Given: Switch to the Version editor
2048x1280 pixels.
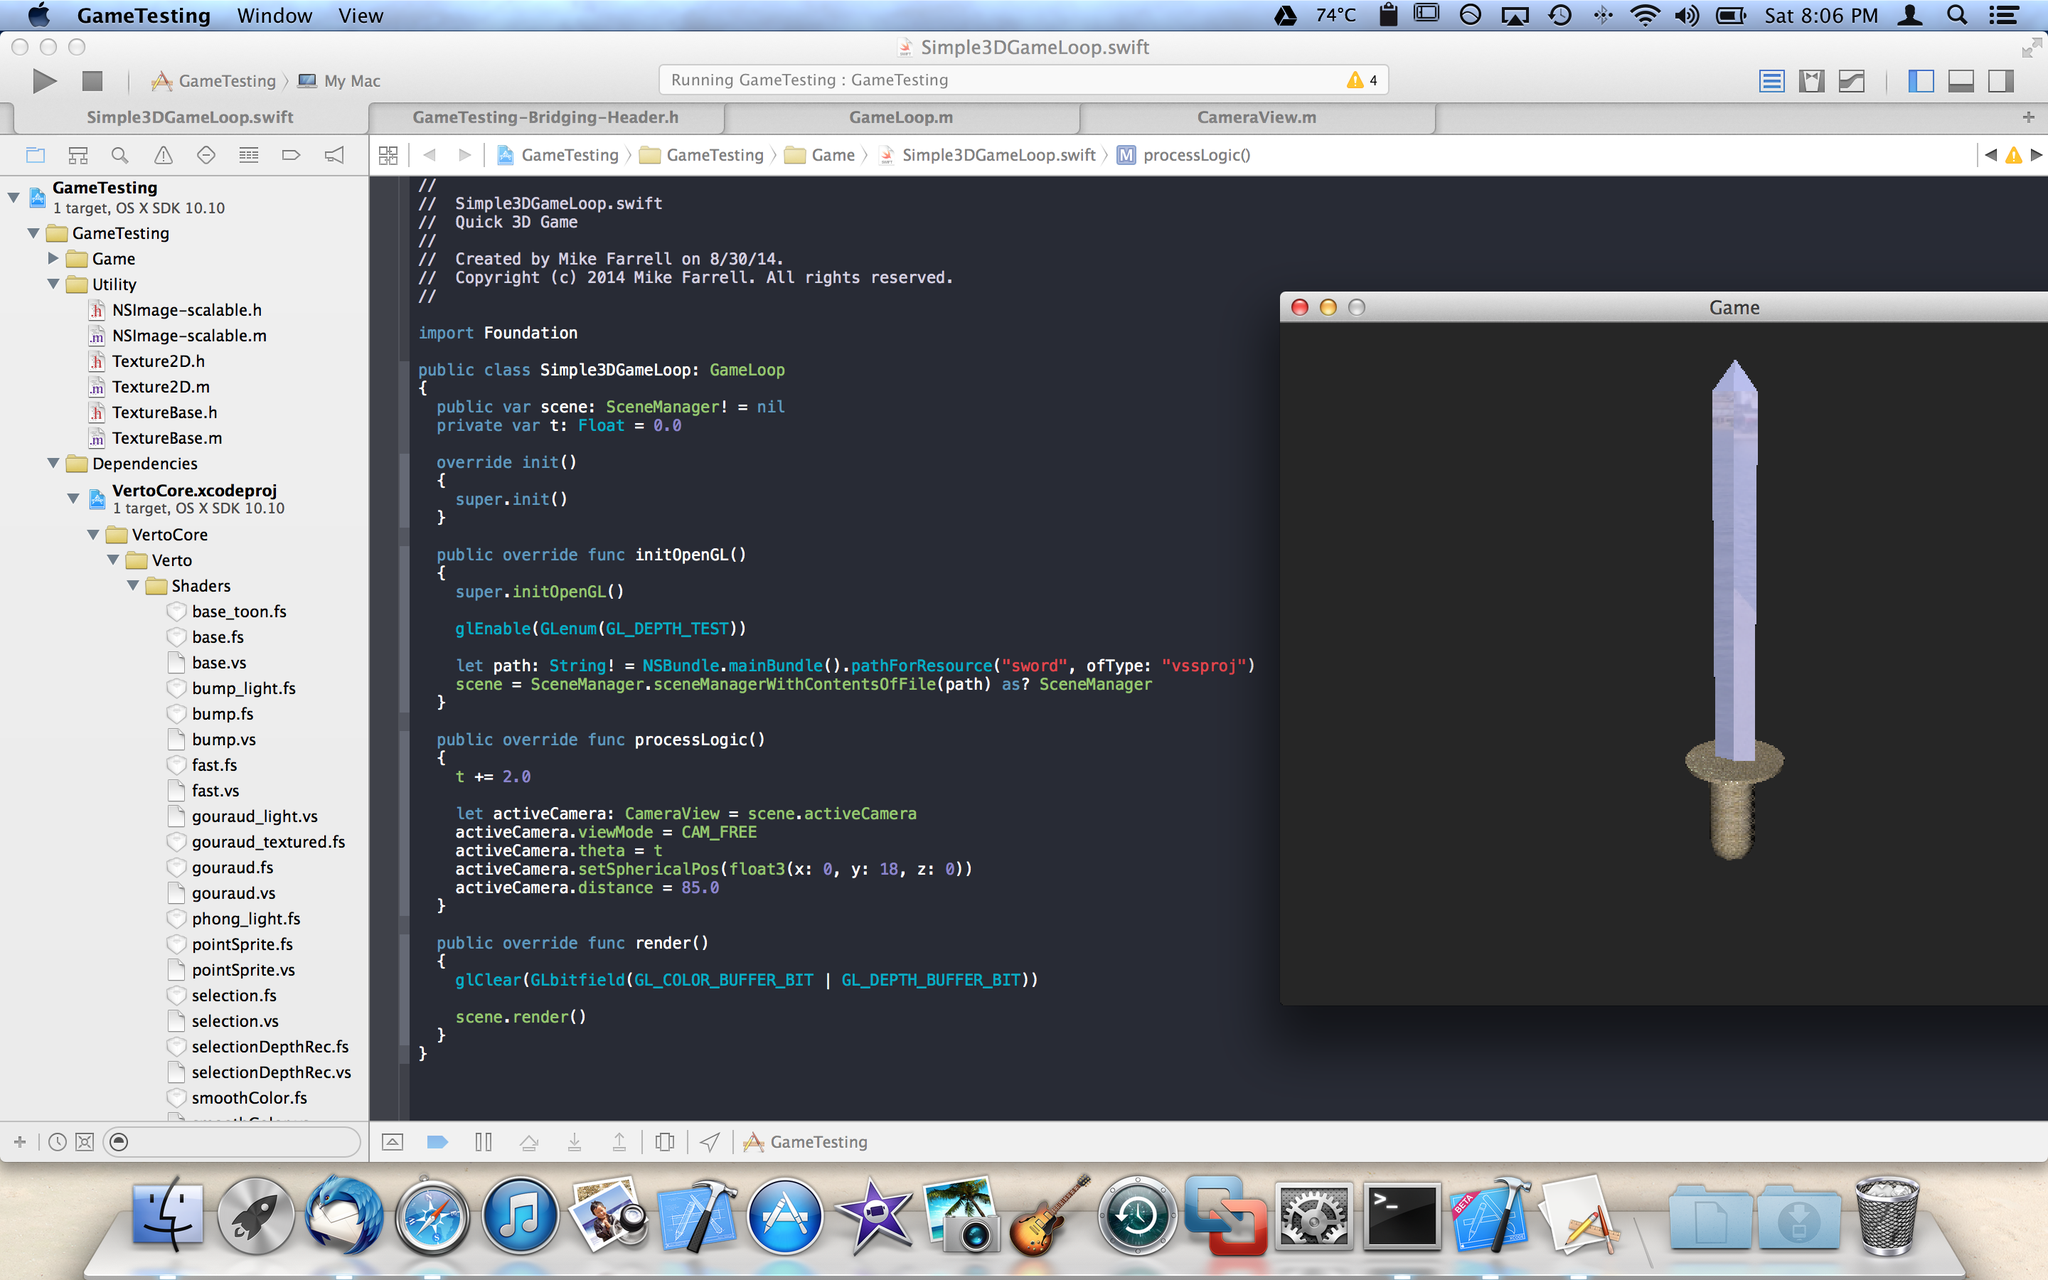Looking at the screenshot, I should (x=1851, y=81).
